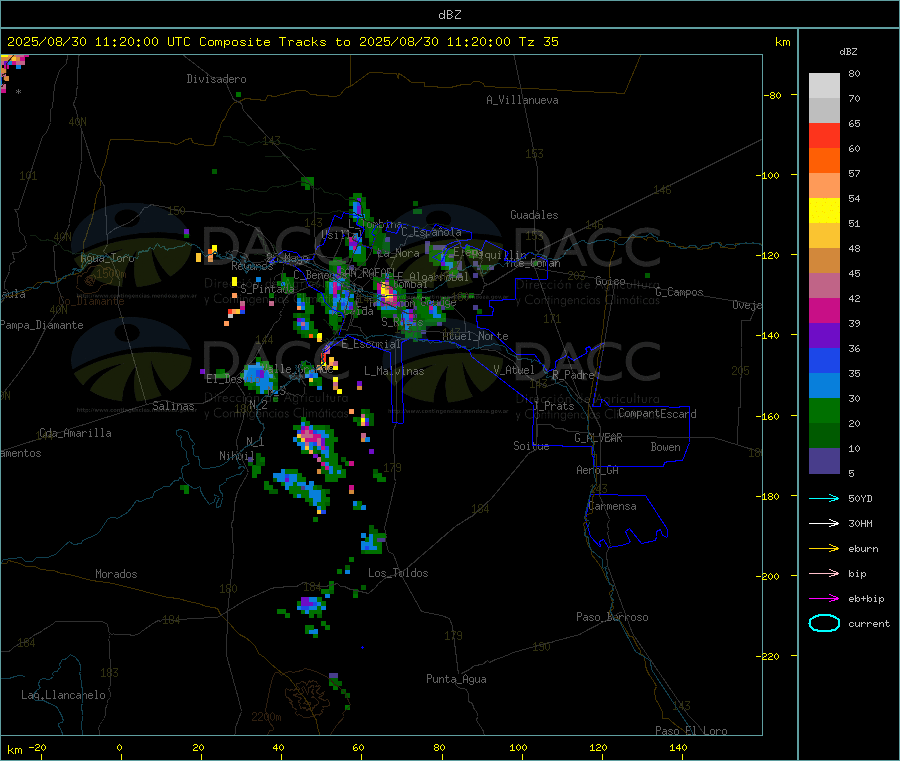900x761 pixels.
Task: Pick the royal blue swatch in dBZ scale
Action: 824,360
